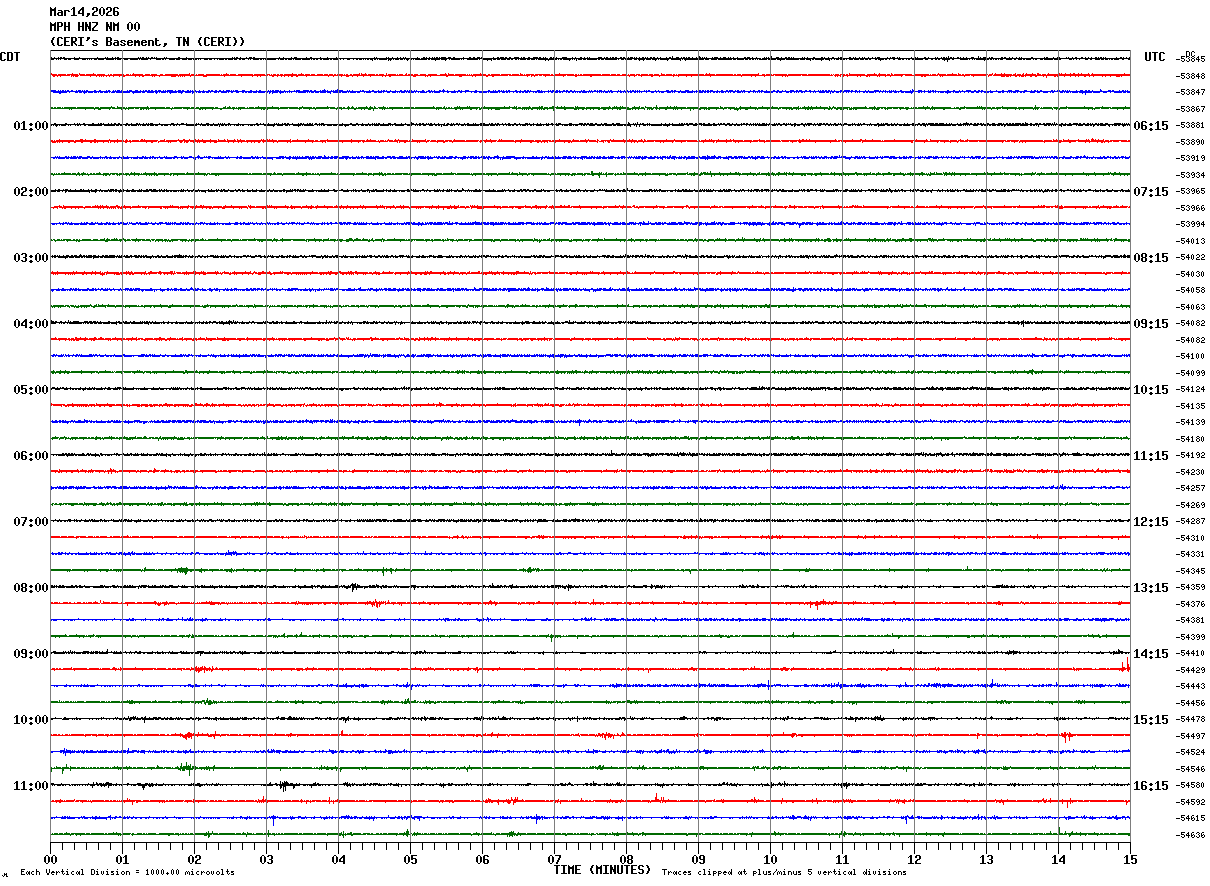Click the minute 07 axis tick label

pyautogui.click(x=554, y=860)
